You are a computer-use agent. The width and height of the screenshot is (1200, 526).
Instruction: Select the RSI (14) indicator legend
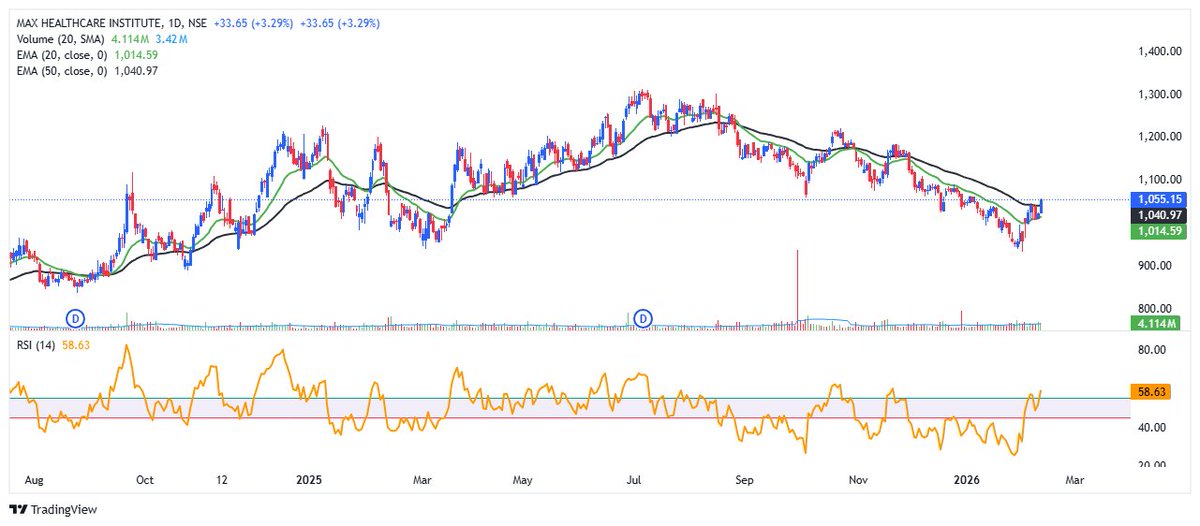(x=36, y=345)
